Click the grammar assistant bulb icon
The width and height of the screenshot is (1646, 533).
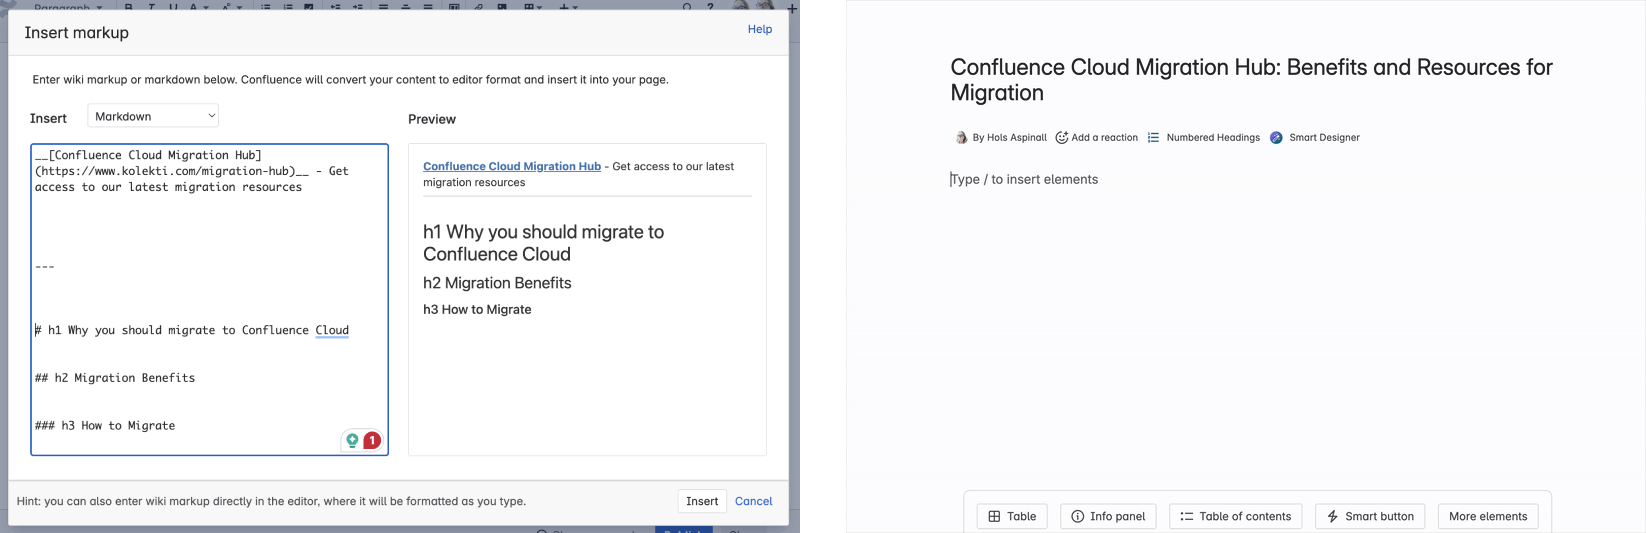click(x=352, y=440)
